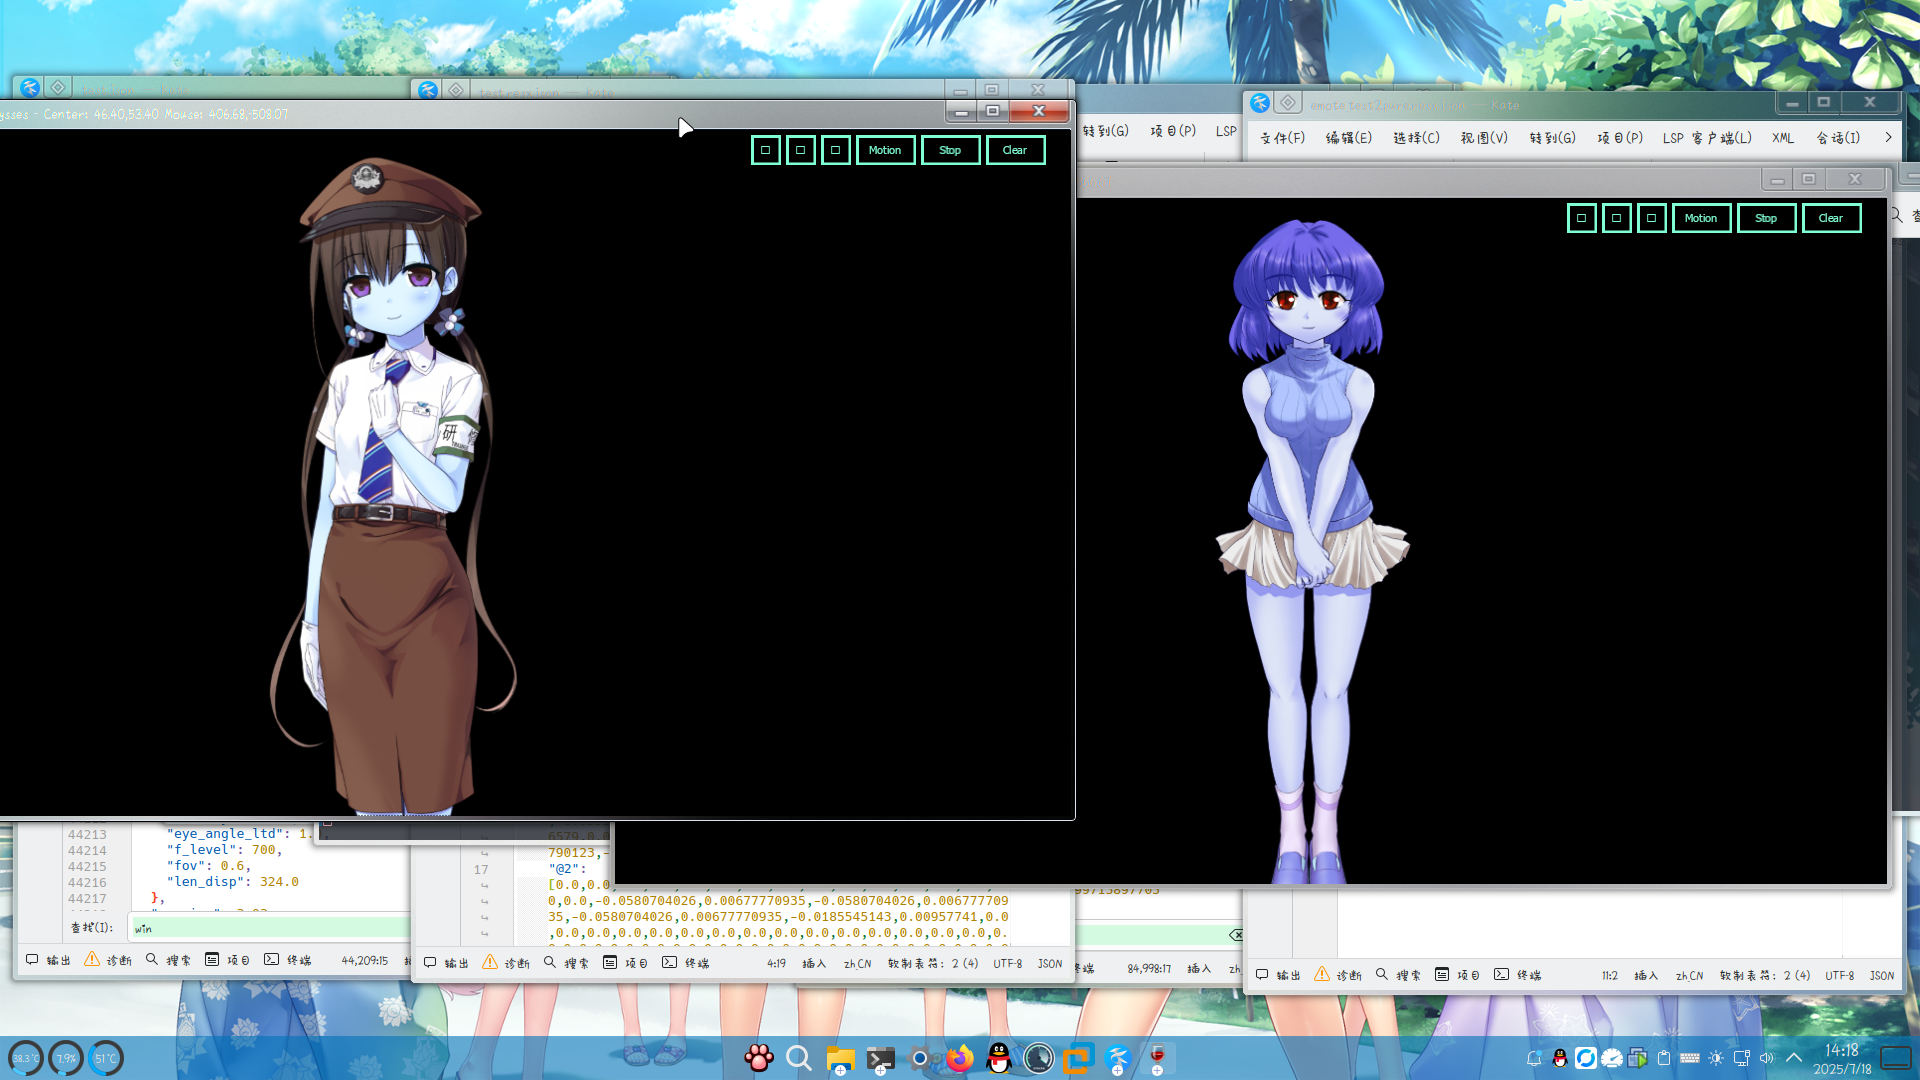Screen dimensions: 1920x1080
Task: Click 插入 mode in middle Kate status bar
Action: pyautogui.click(x=815, y=964)
